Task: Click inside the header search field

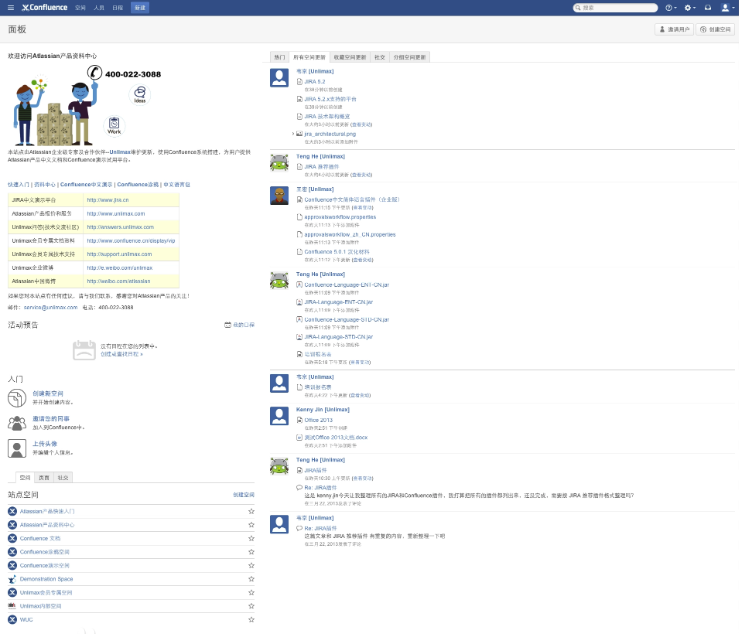Action: (x=615, y=8)
